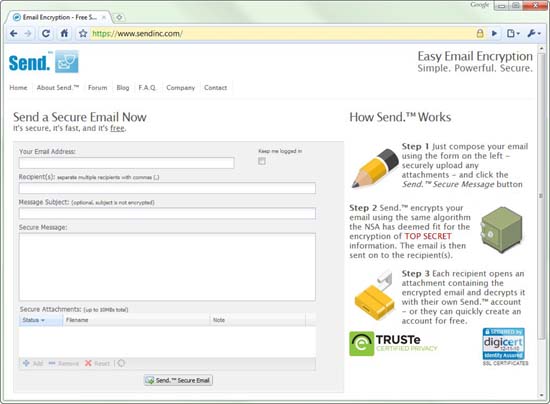550x404 pixels.
Task: Click the Send. logo
Action: coord(30,63)
